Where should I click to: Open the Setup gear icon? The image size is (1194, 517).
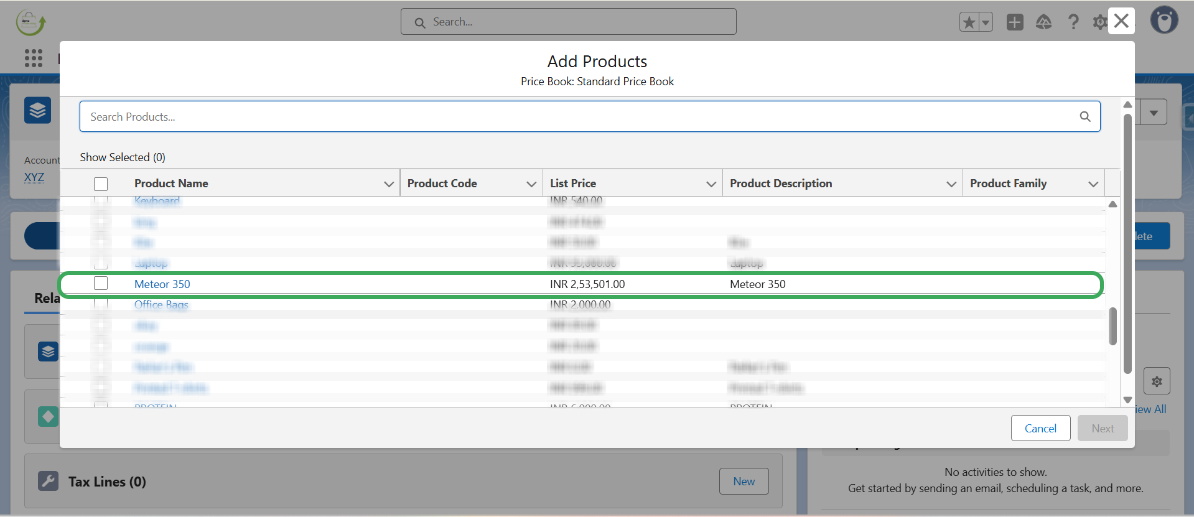pos(1099,22)
